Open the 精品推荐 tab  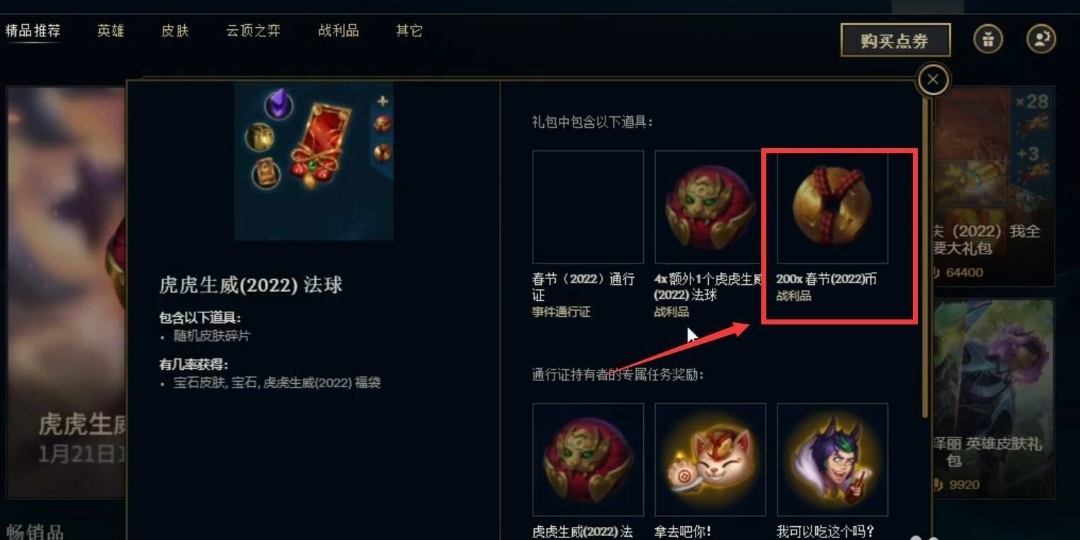click(32, 31)
